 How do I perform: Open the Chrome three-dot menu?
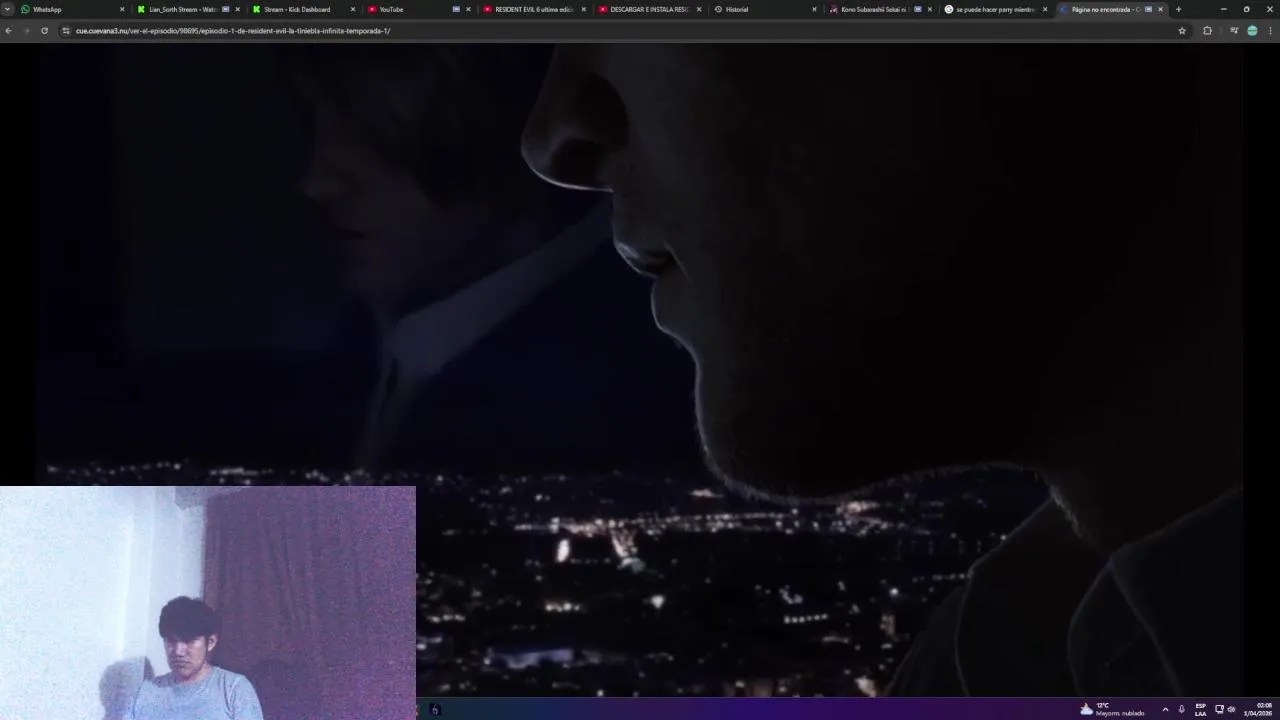(x=1271, y=31)
